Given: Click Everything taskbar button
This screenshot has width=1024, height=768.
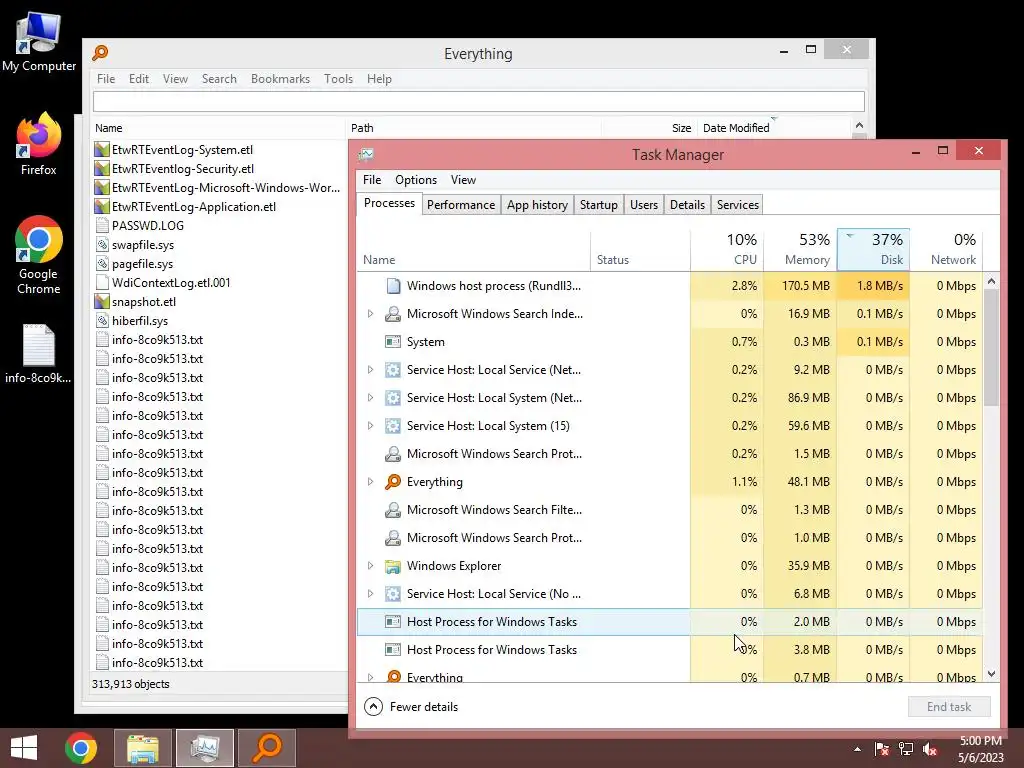Looking at the screenshot, I should [x=267, y=748].
